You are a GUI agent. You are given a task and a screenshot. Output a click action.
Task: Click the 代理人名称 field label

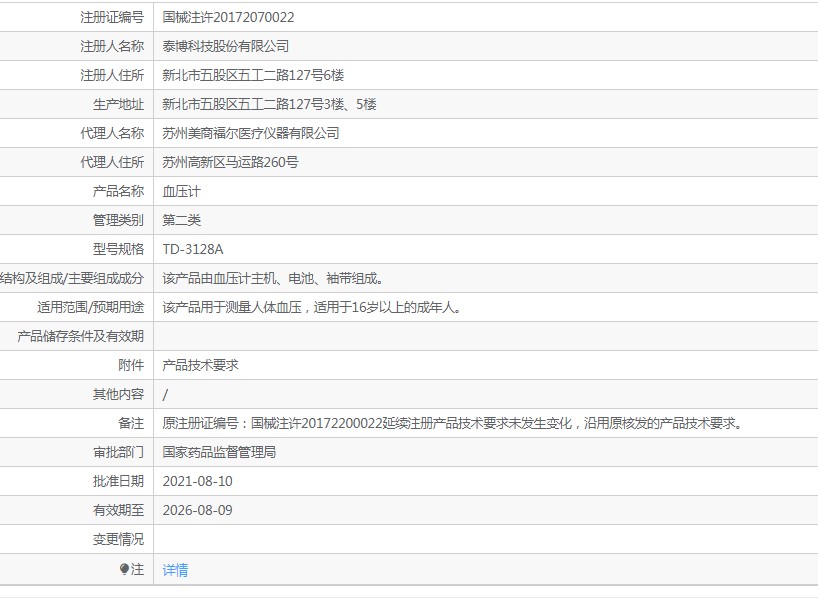[112, 133]
